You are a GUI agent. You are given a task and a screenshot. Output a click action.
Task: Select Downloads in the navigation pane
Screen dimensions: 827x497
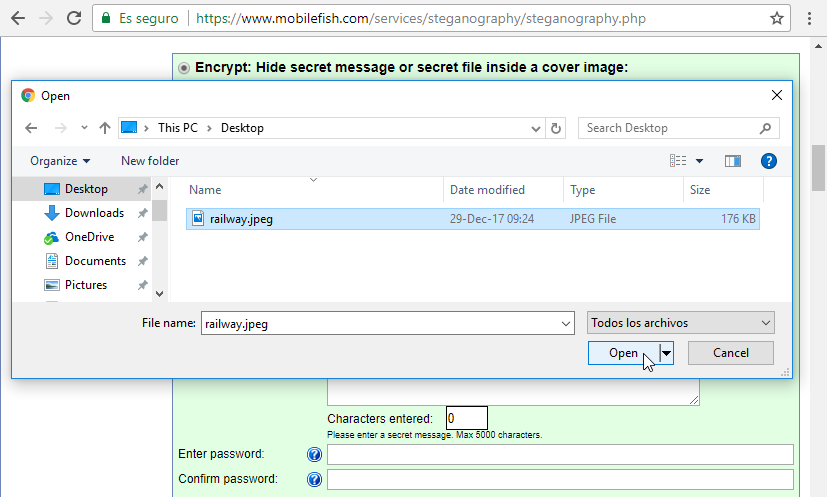tap(94, 213)
